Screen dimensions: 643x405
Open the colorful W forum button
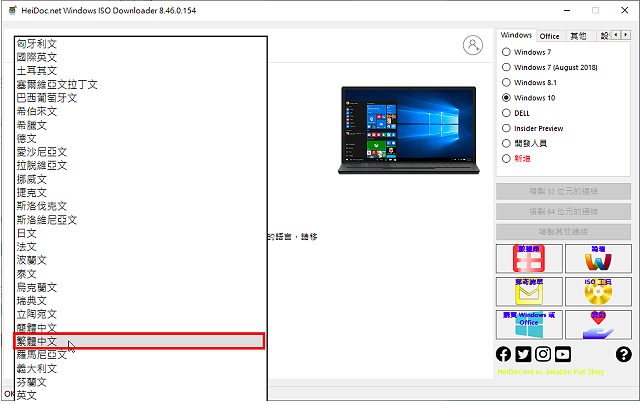tap(598, 259)
